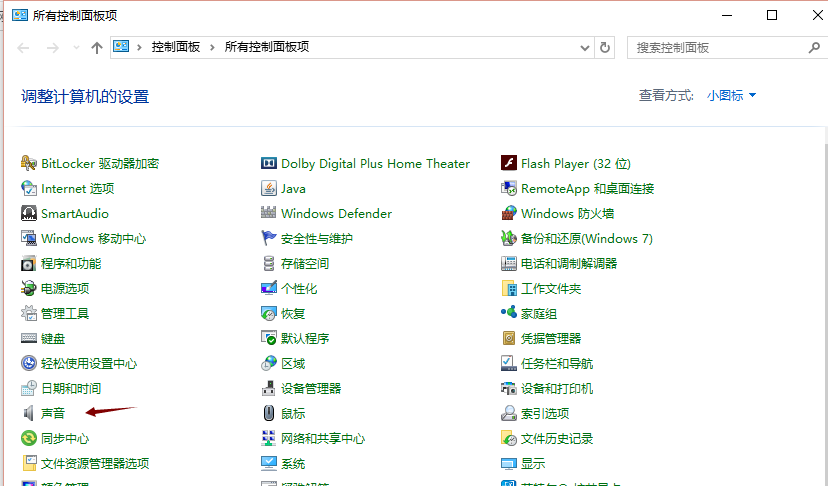Viewport: 828px width, 486px height.
Task: Open the 文件历史记录 link
Action: (557, 438)
